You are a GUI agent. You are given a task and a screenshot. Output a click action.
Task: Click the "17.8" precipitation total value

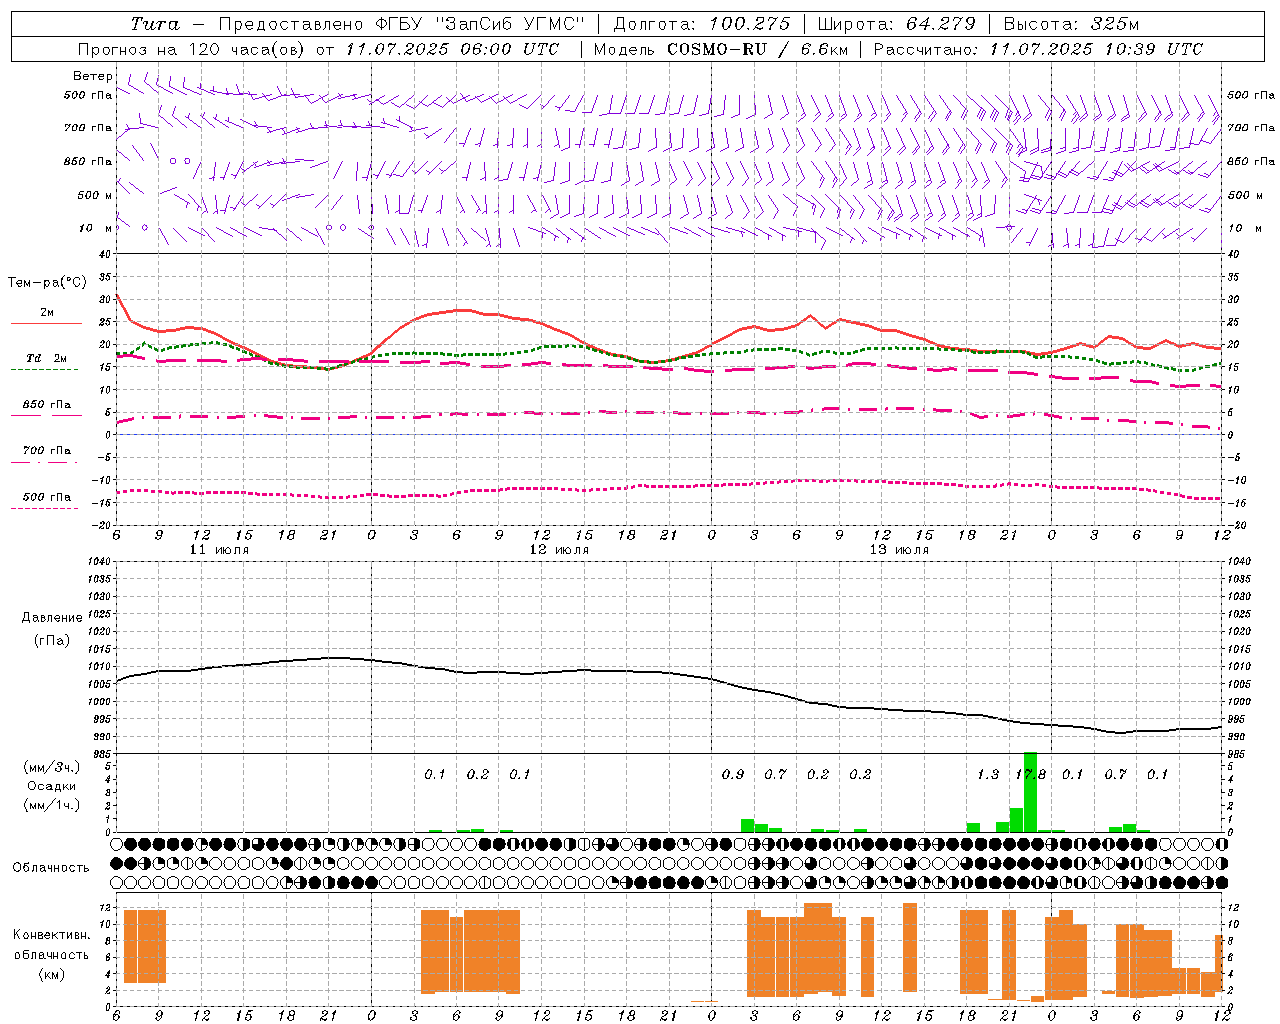[1030, 775]
